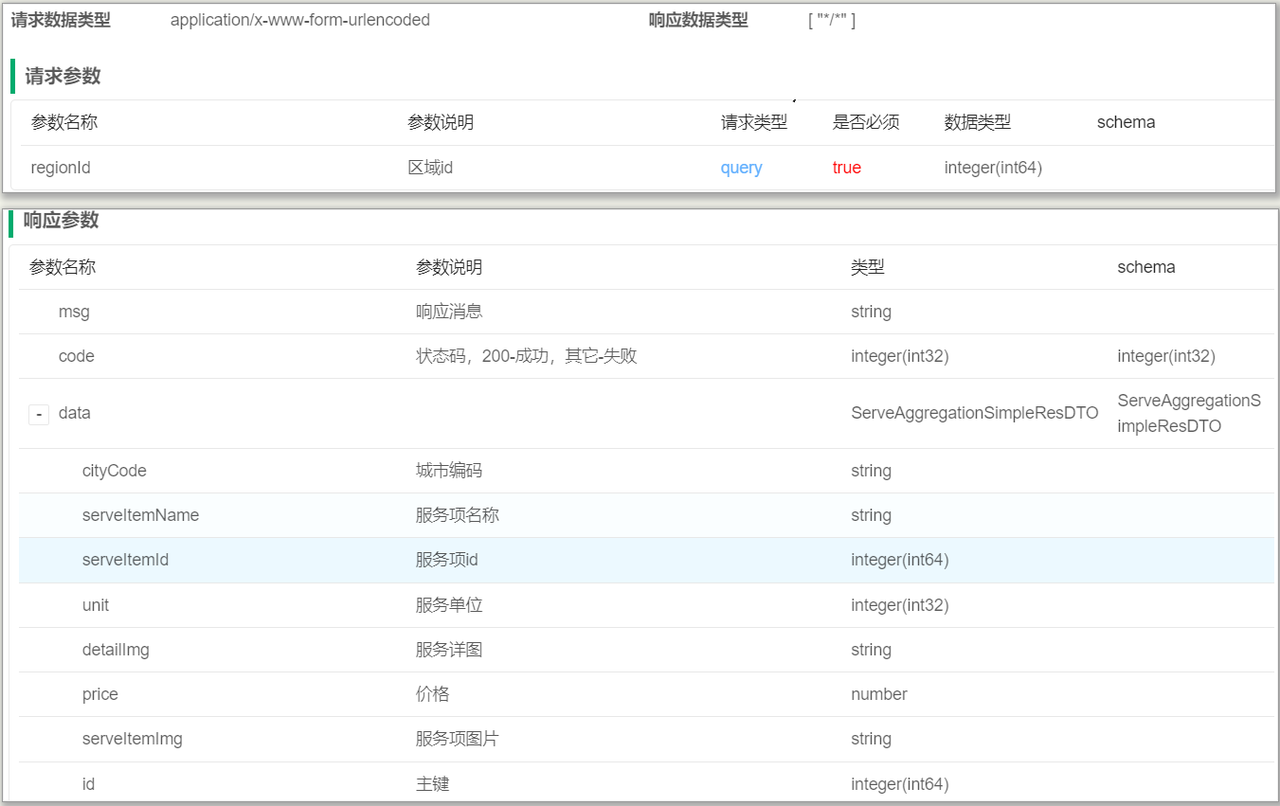Click the true required value

(x=846, y=168)
